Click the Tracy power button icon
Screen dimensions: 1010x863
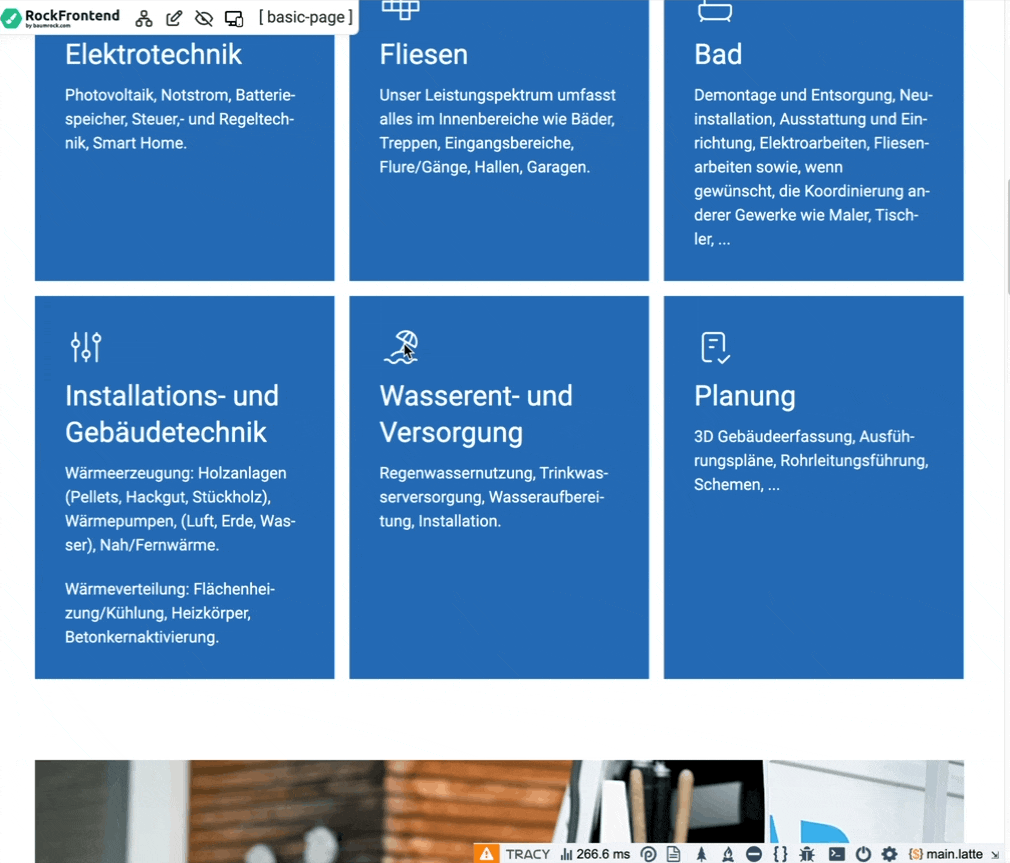(863, 854)
